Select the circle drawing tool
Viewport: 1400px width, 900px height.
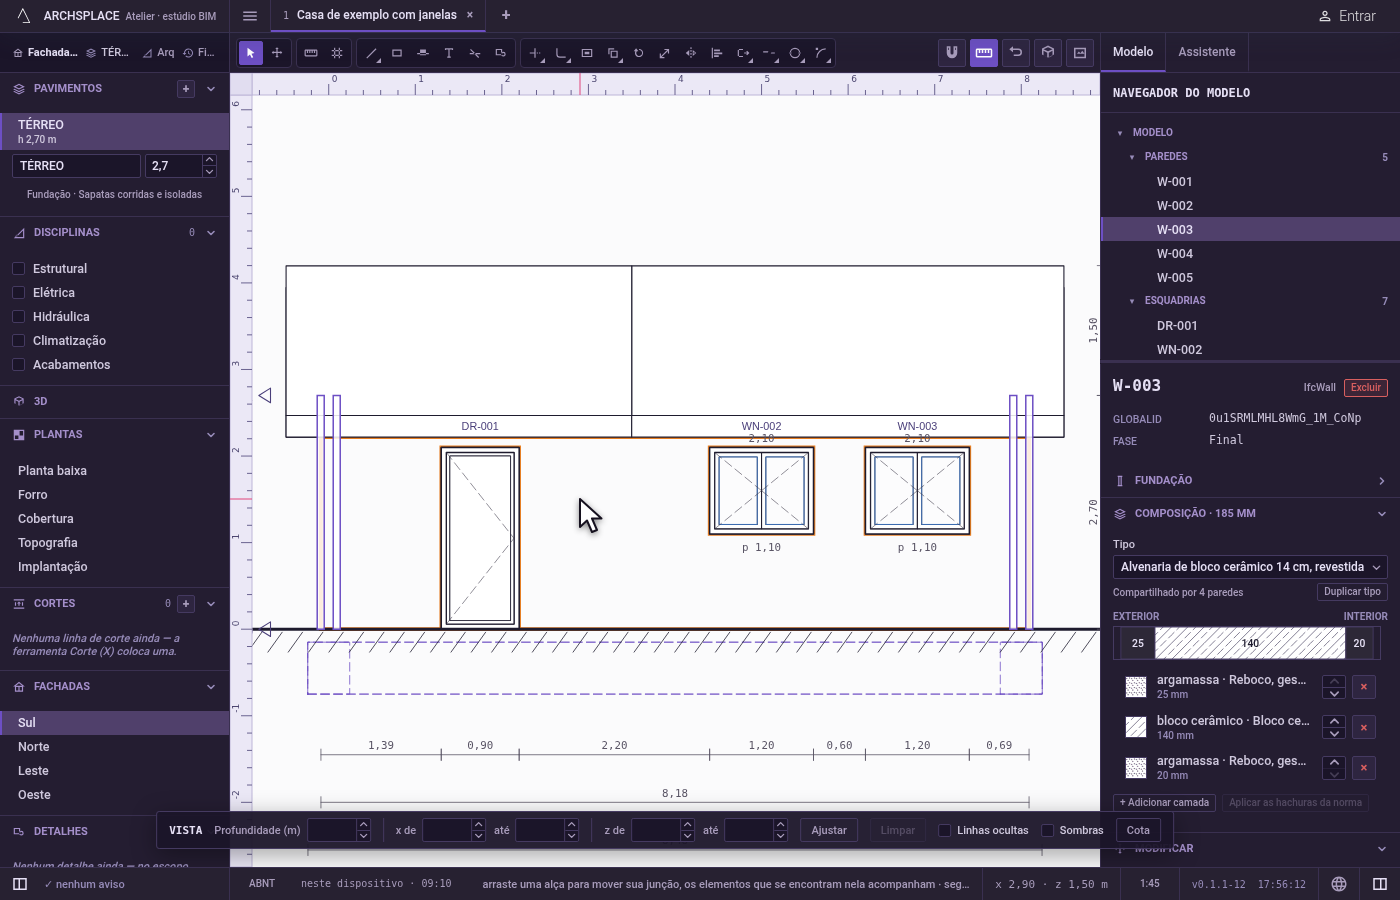795,53
